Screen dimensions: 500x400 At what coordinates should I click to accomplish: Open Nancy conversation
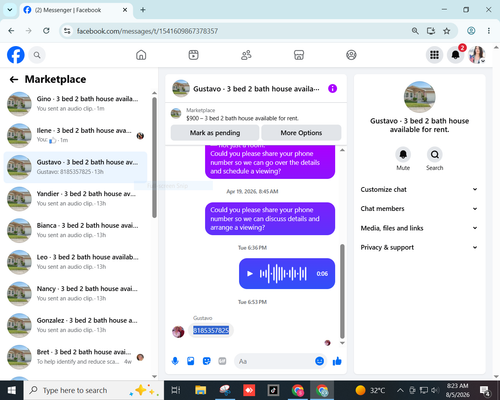click(75, 294)
